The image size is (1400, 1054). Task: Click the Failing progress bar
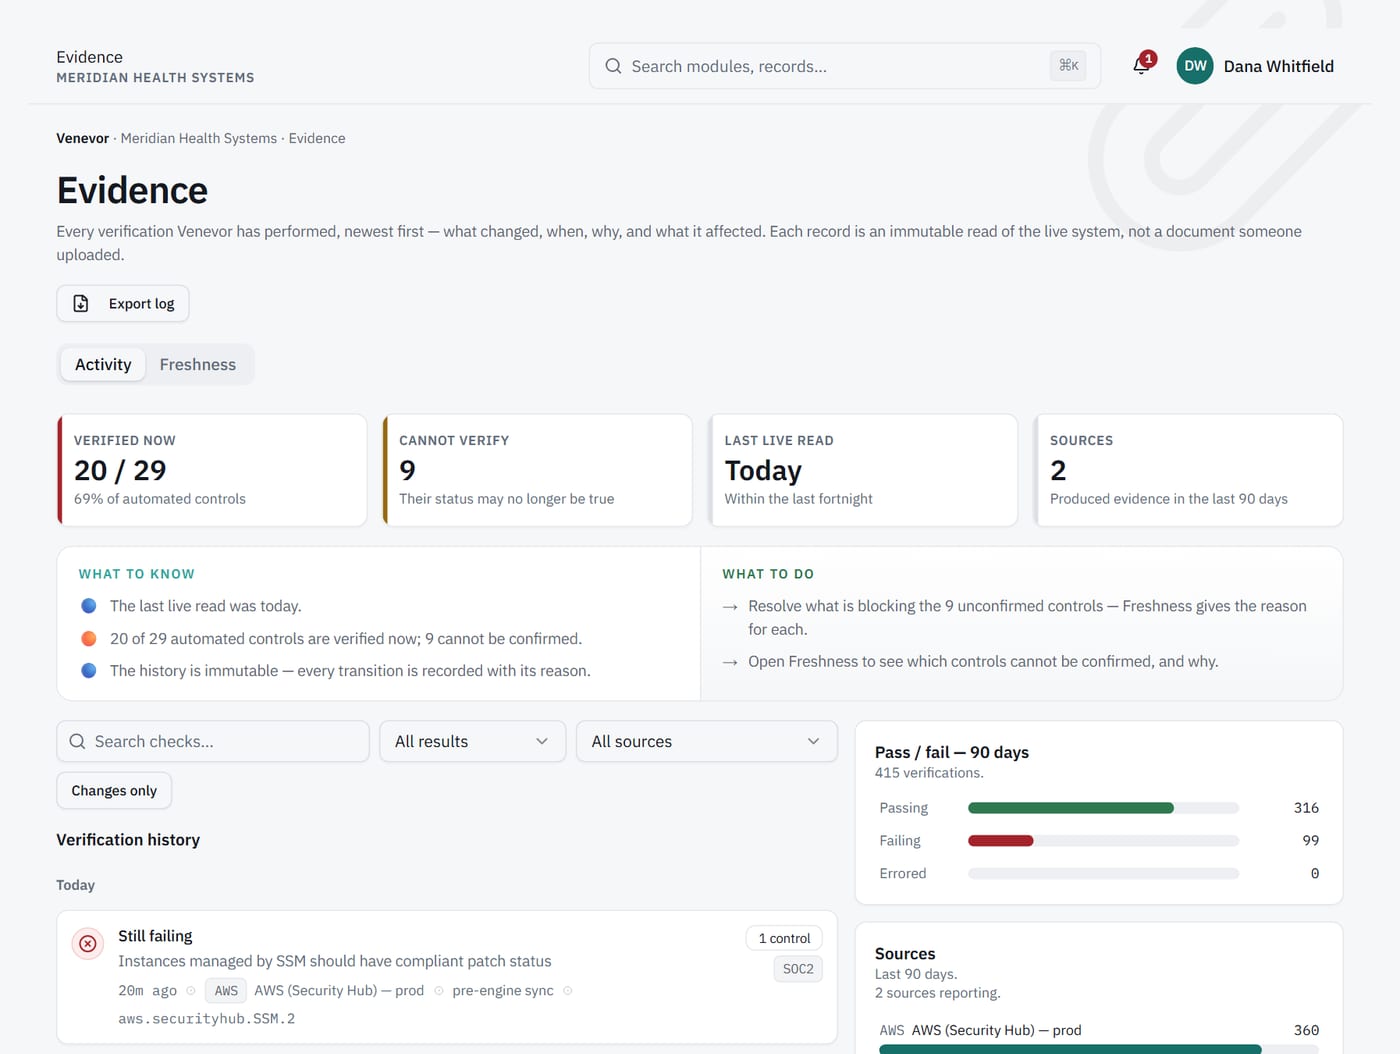1103,841
